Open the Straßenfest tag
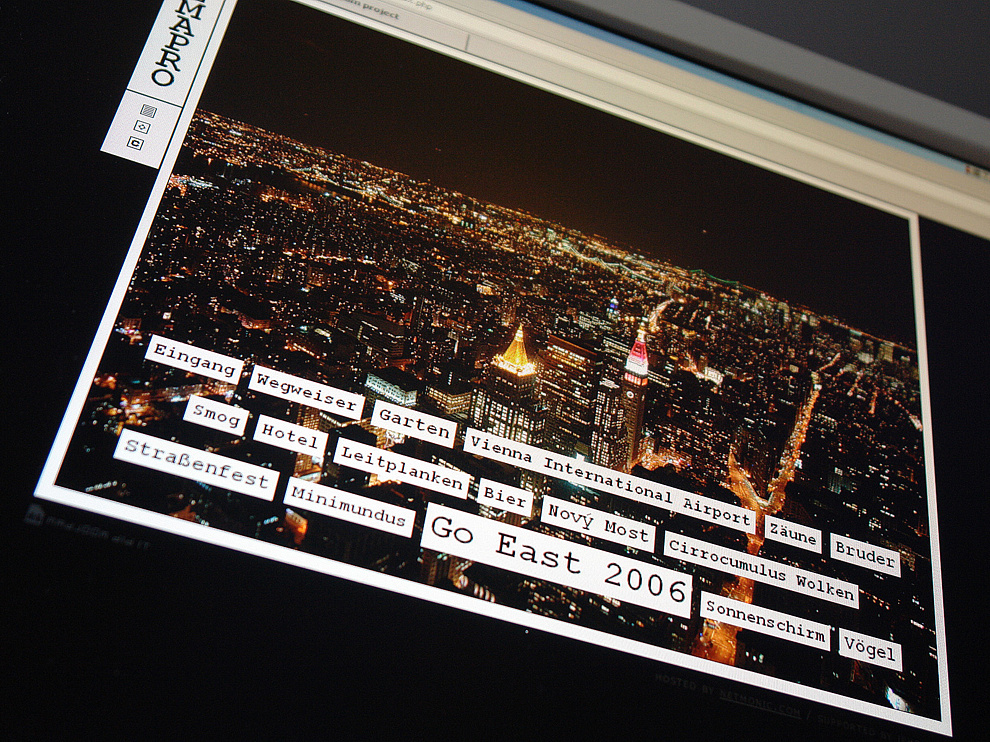 pos(196,464)
